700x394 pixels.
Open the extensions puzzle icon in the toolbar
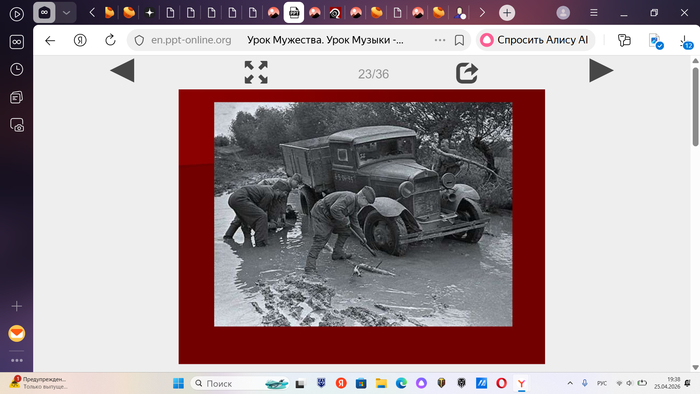624,40
